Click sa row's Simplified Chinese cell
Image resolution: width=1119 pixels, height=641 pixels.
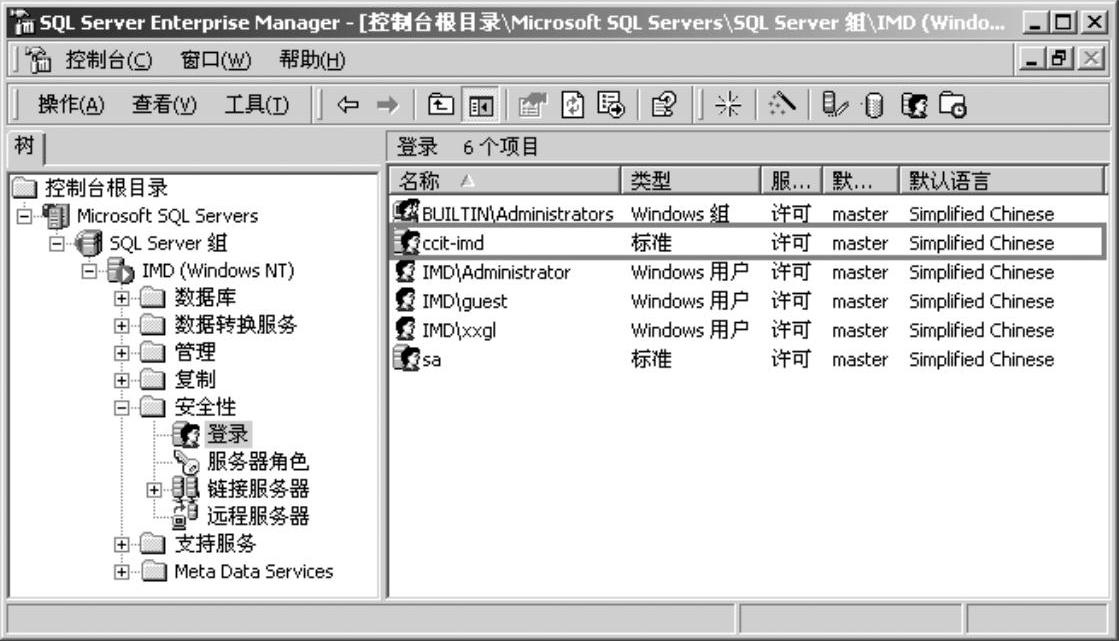[981, 359]
